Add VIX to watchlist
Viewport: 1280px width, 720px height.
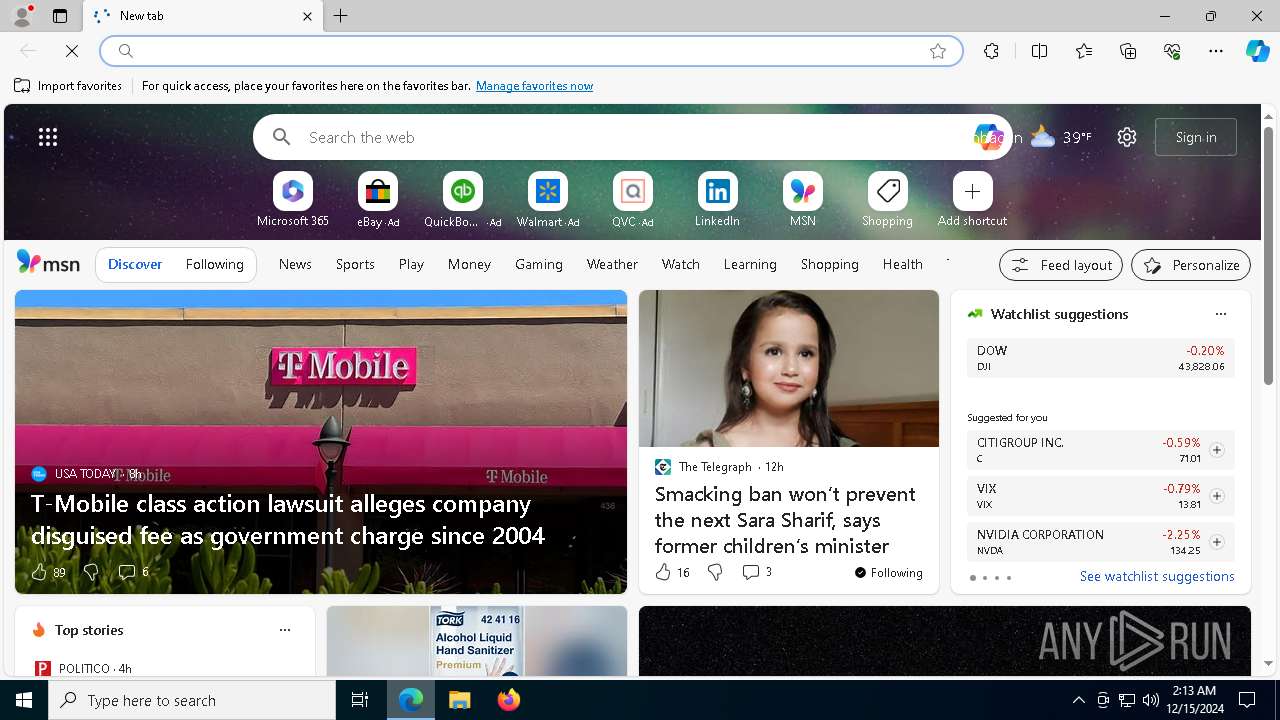pyautogui.click(x=1216, y=496)
